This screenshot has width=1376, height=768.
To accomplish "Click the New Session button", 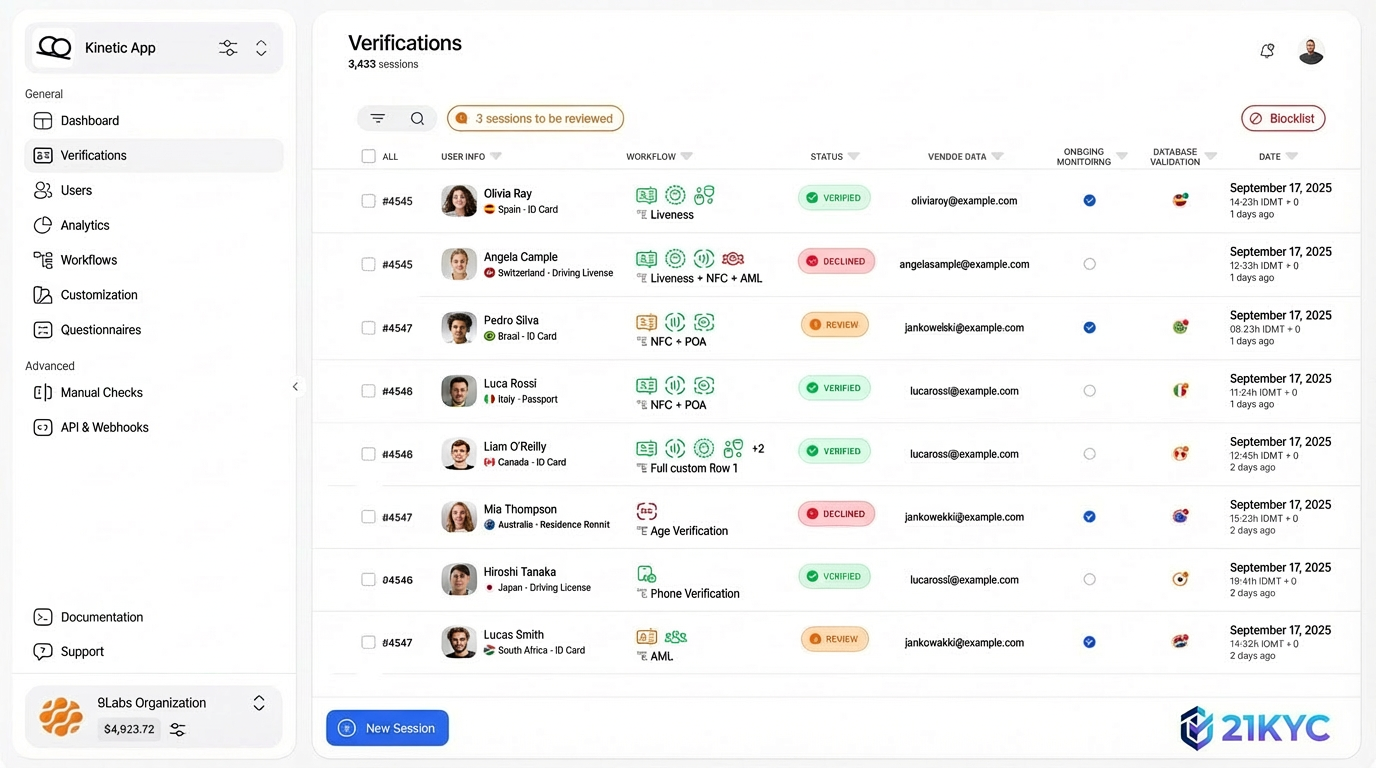I will pos(387,728).
